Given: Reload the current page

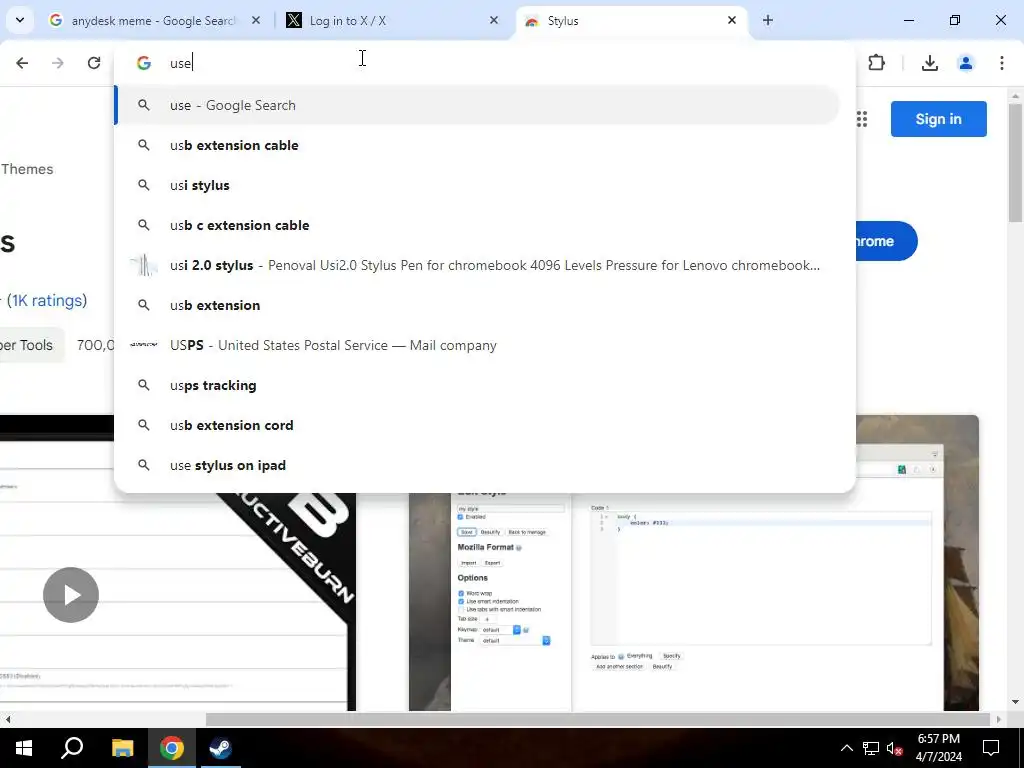Looking at the screenshot, I should coord(94,63).
